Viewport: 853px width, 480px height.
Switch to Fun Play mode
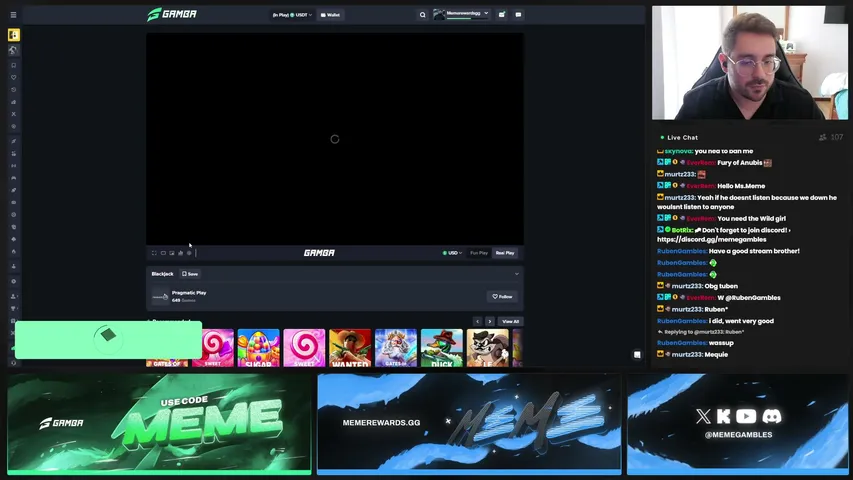click(x=479, y=253)
